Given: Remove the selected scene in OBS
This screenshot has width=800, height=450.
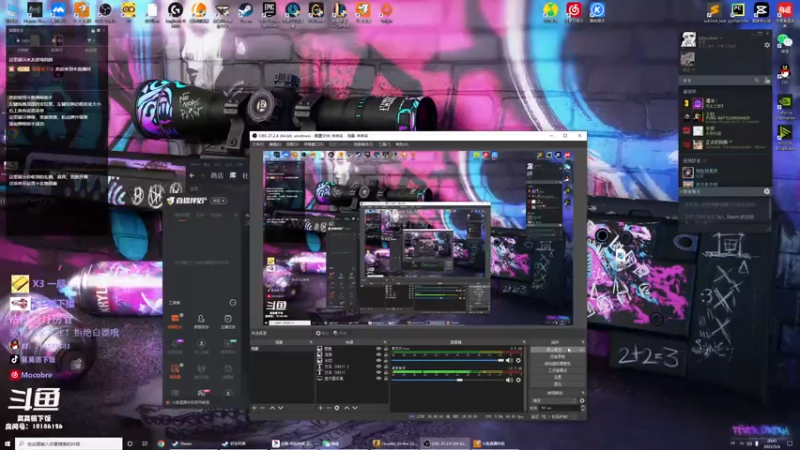Looking at the screenshot, I should (262, 408).
